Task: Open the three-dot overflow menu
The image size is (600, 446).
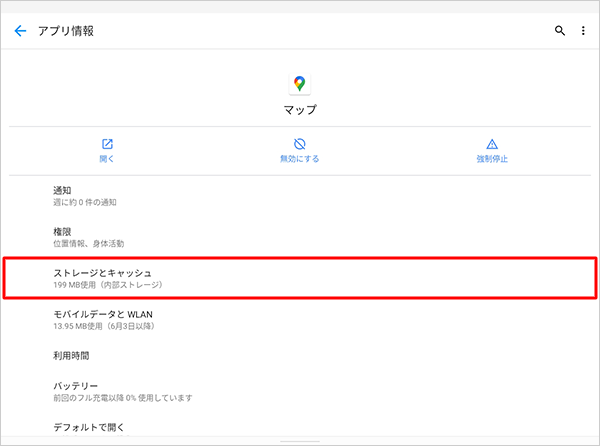Action: 583,31
